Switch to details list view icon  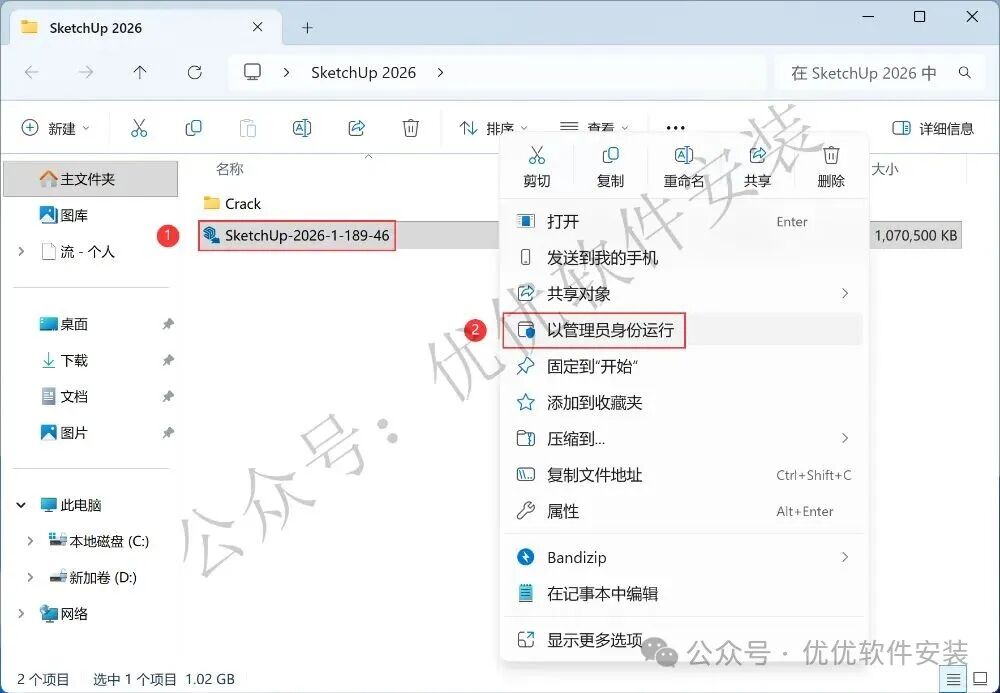click(x=953, y=680)
